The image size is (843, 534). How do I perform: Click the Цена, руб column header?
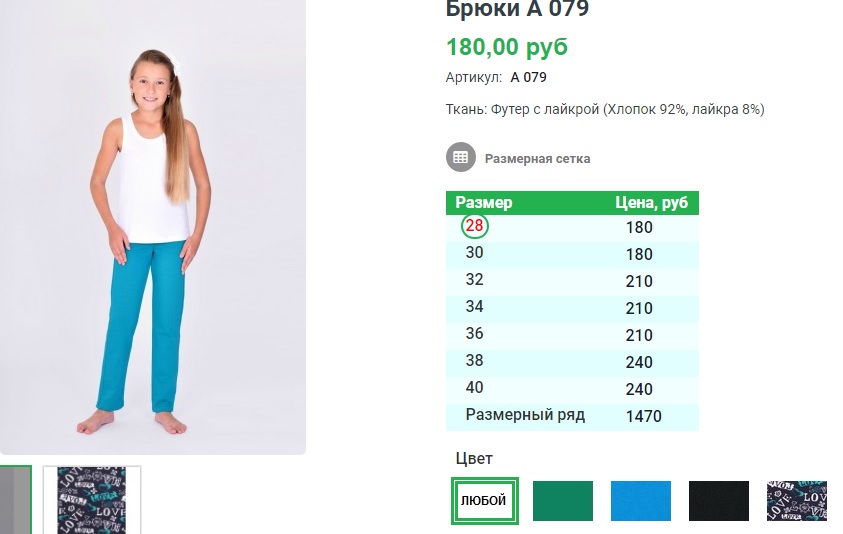pyautogui.click(x=651, y=203)
